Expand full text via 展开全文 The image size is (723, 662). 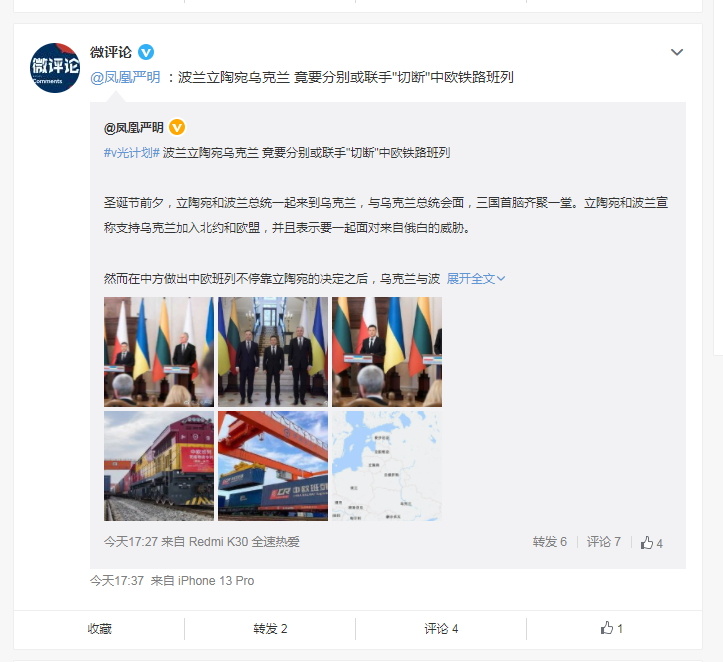click(x=476, y=278)
